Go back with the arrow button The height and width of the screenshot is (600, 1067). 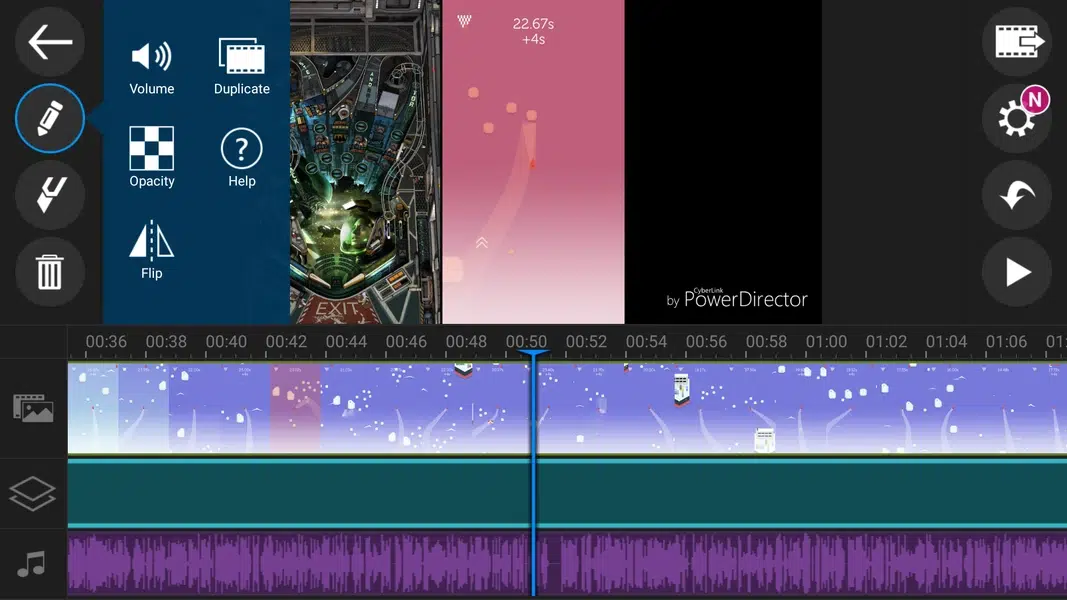[49, 42]
